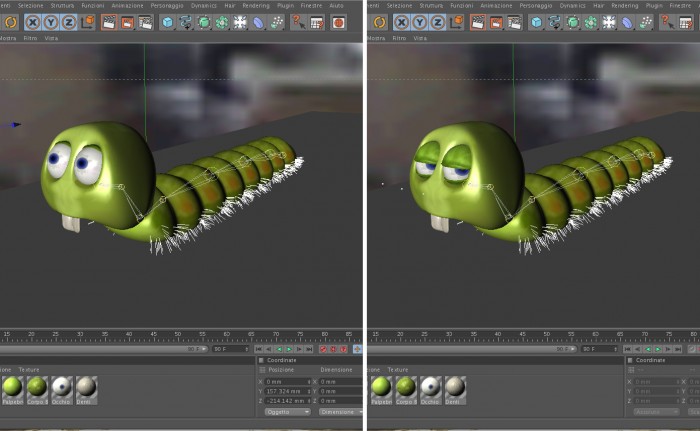Toggle X axis lock in left window

click(32, 22)
